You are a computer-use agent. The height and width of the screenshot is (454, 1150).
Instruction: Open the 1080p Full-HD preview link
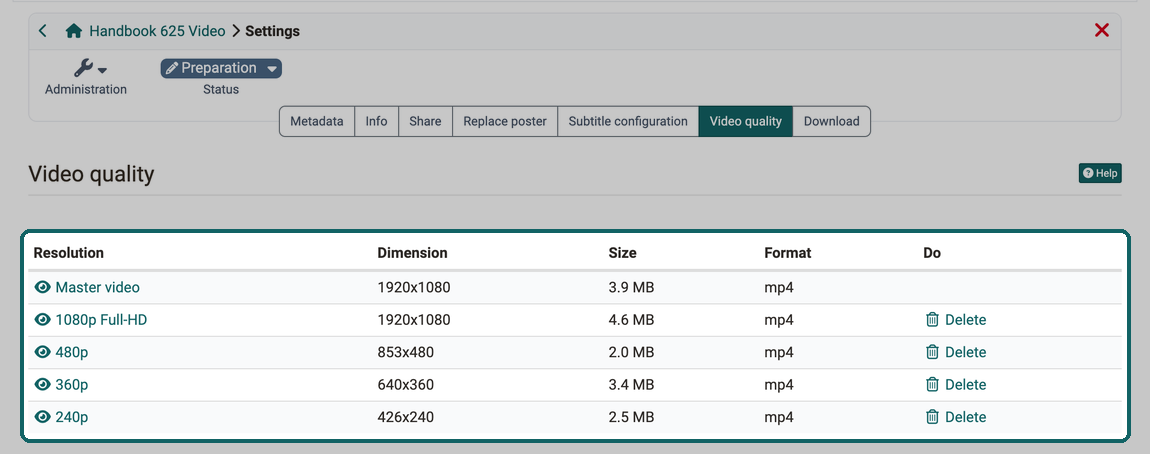101,320
